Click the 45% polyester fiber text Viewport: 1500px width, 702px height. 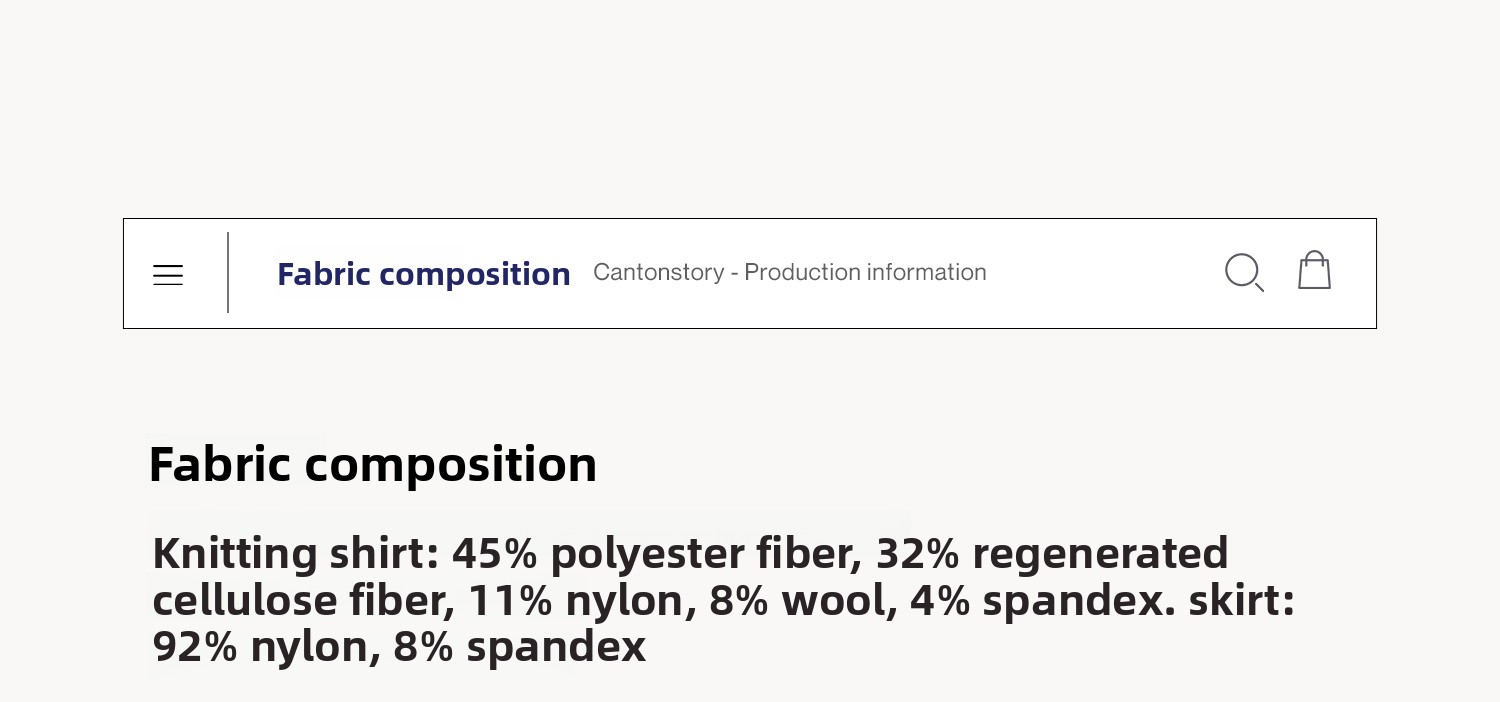(x=656, y=553)
